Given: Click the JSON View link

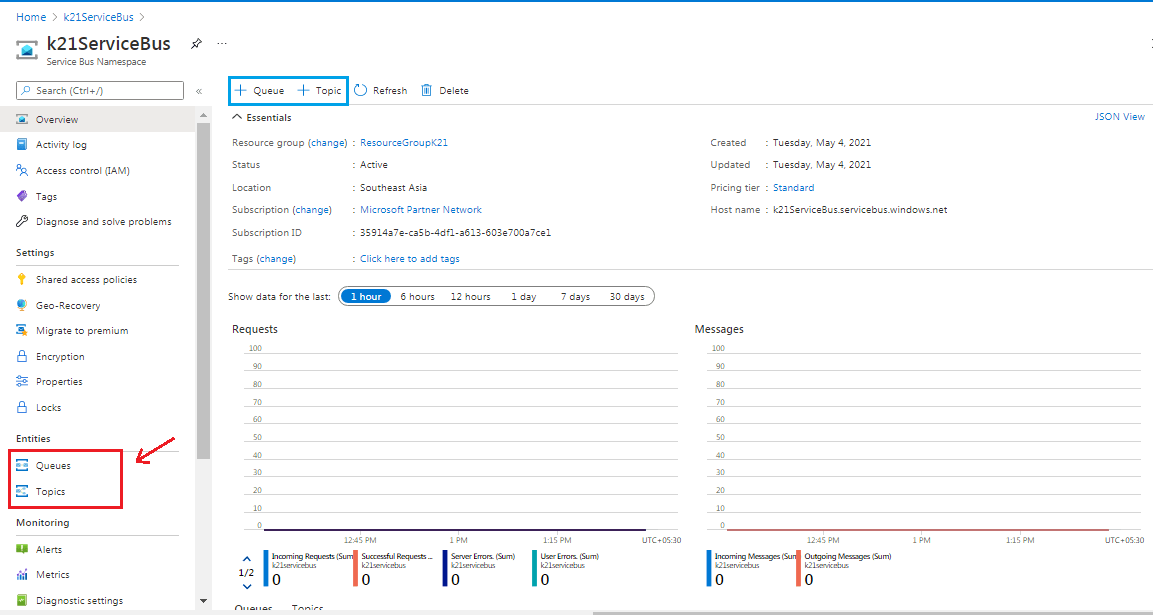Looking at the screenshot, I should pos(1119,117).
